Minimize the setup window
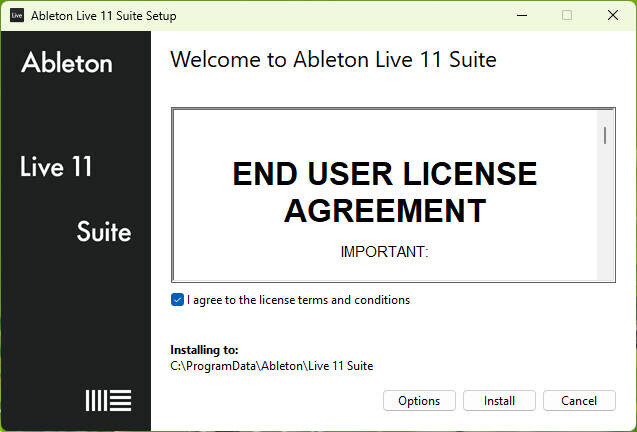The height and width of the screenshot is (432, 637). pyautogui.click(x=522, y=15)
